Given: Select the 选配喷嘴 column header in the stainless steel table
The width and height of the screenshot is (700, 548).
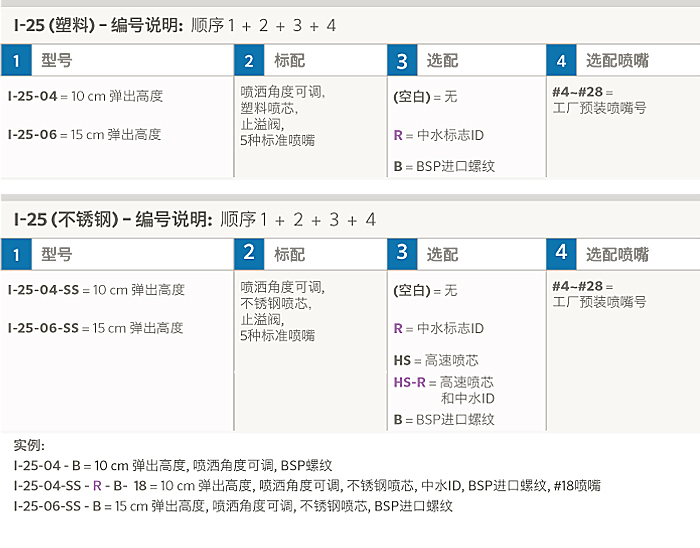Looking at the screenshot, I should [617, 254].
